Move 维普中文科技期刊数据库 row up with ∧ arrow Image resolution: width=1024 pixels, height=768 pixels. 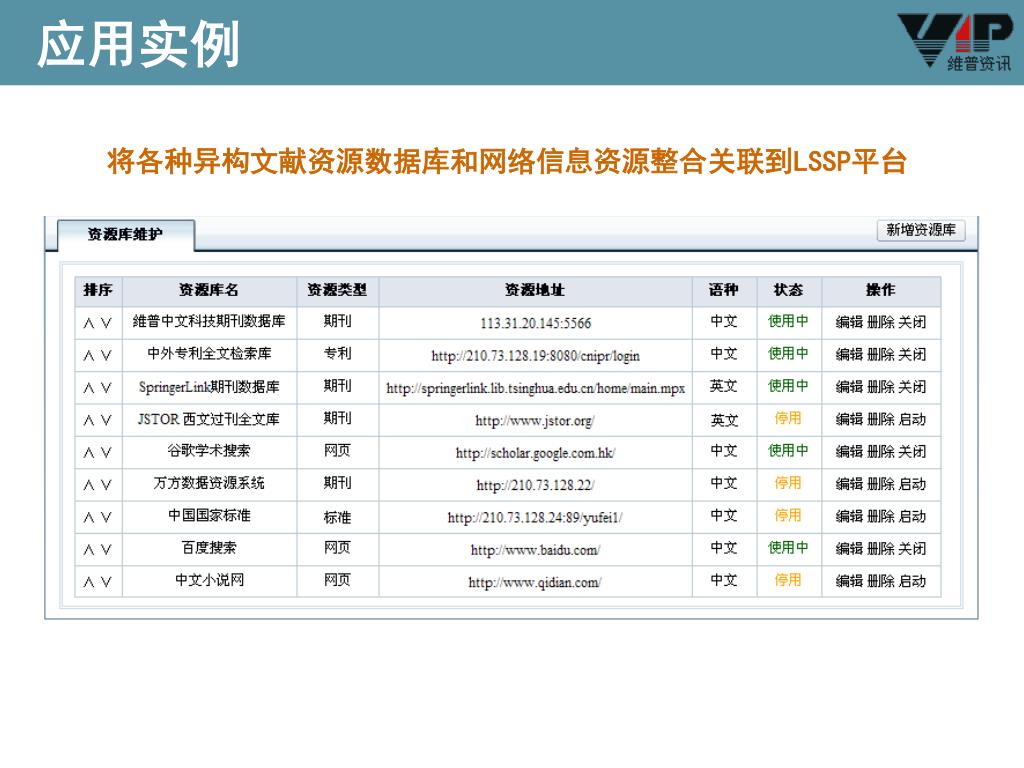tap(89, 323)
